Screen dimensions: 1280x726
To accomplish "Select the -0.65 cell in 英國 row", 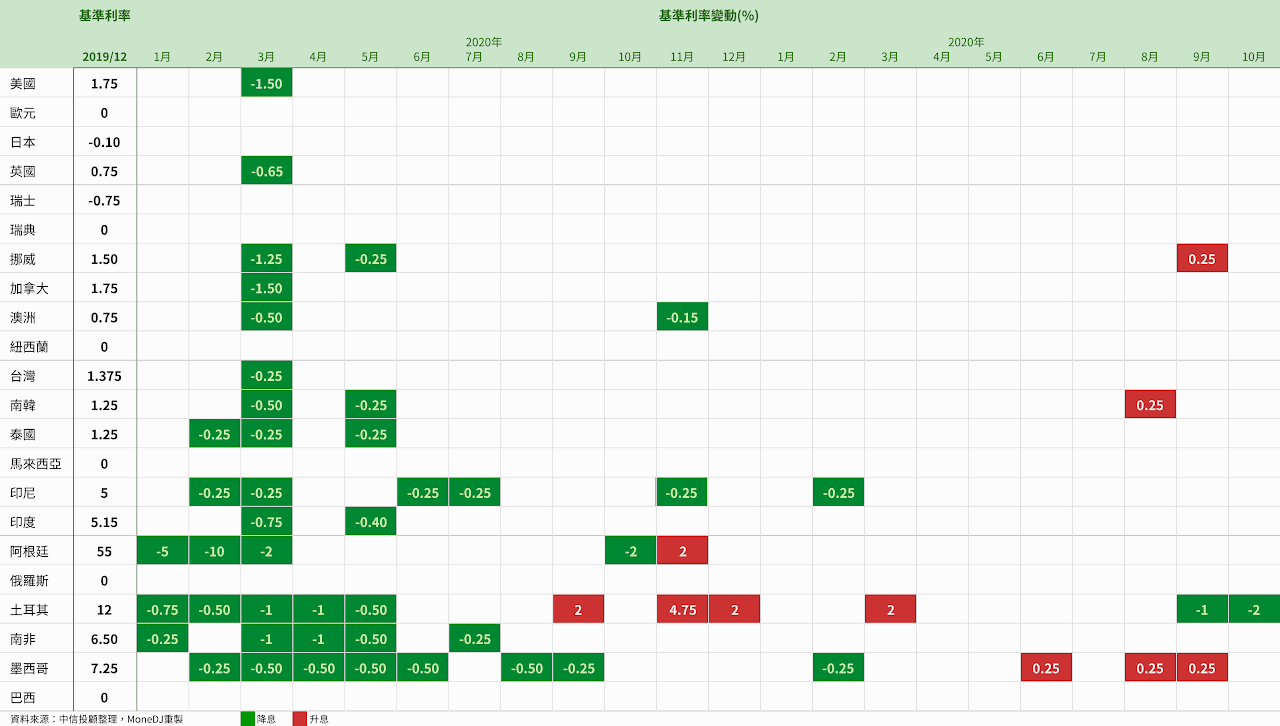I will tap(266, 171).
